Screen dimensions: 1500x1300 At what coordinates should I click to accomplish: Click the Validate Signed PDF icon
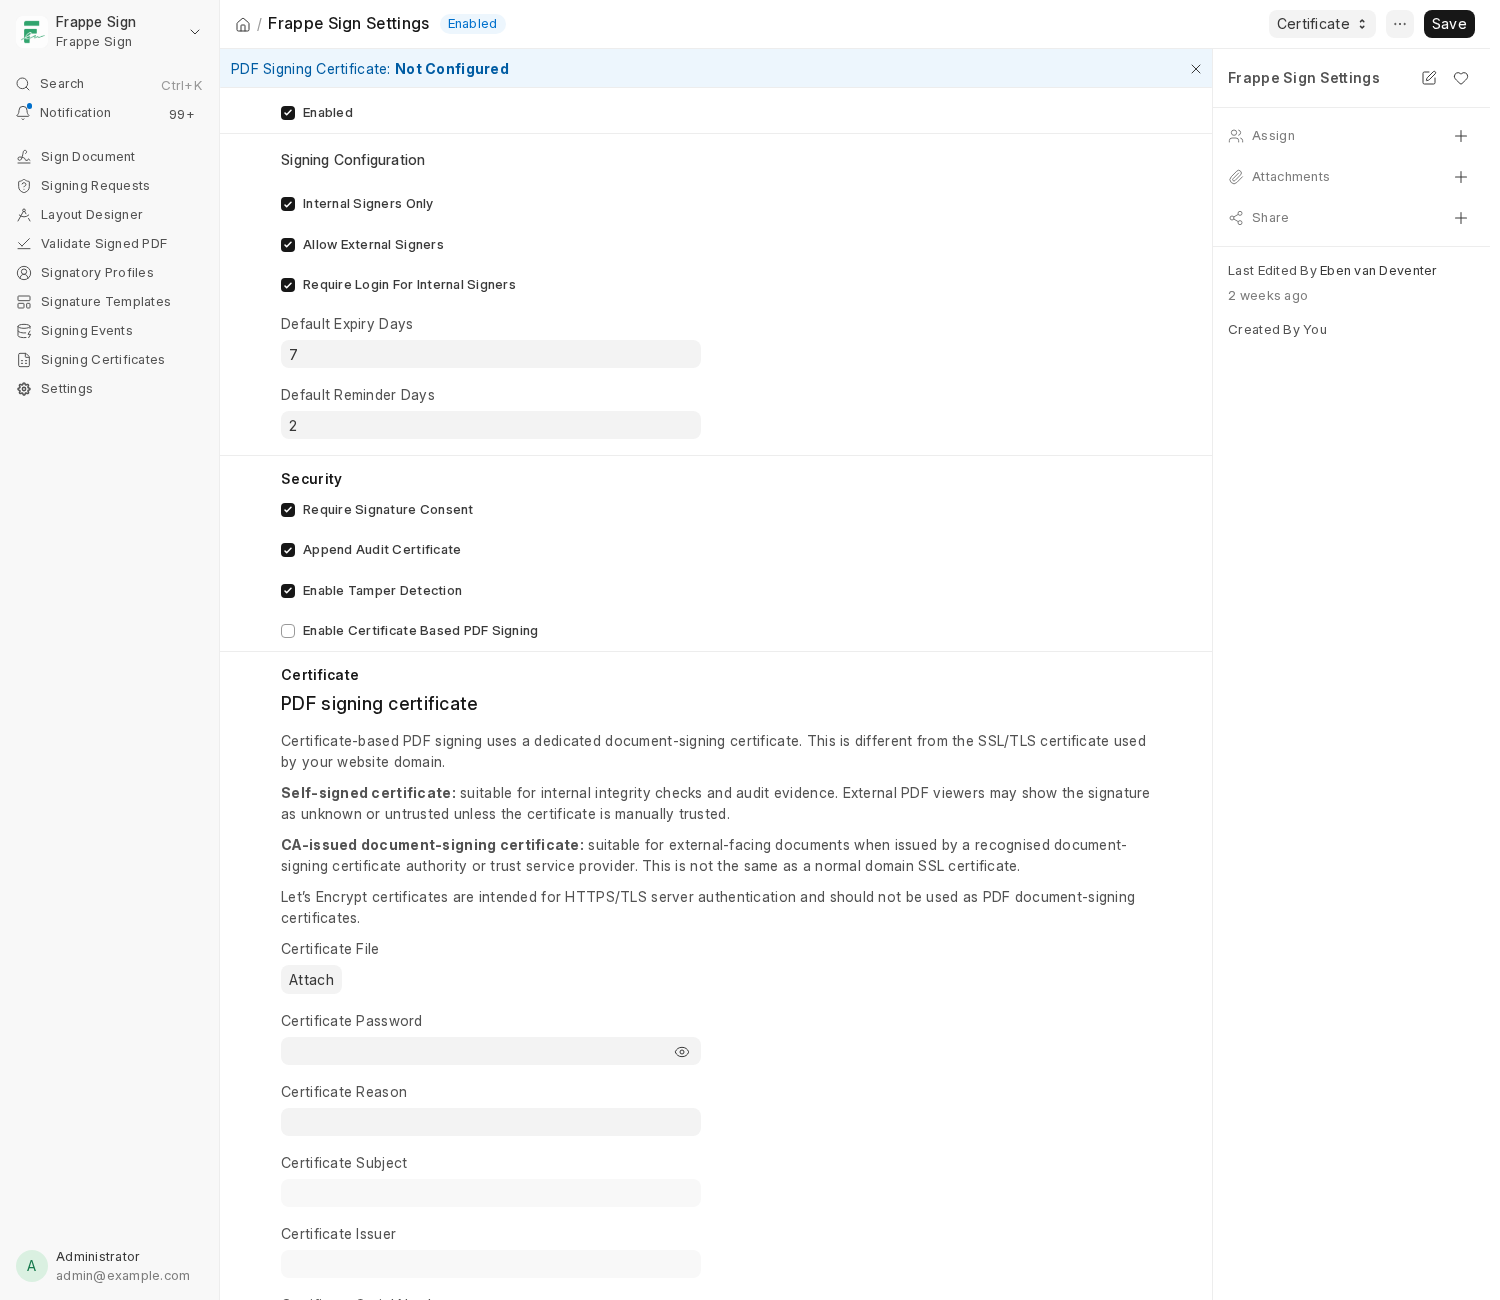tap(24, 244)
